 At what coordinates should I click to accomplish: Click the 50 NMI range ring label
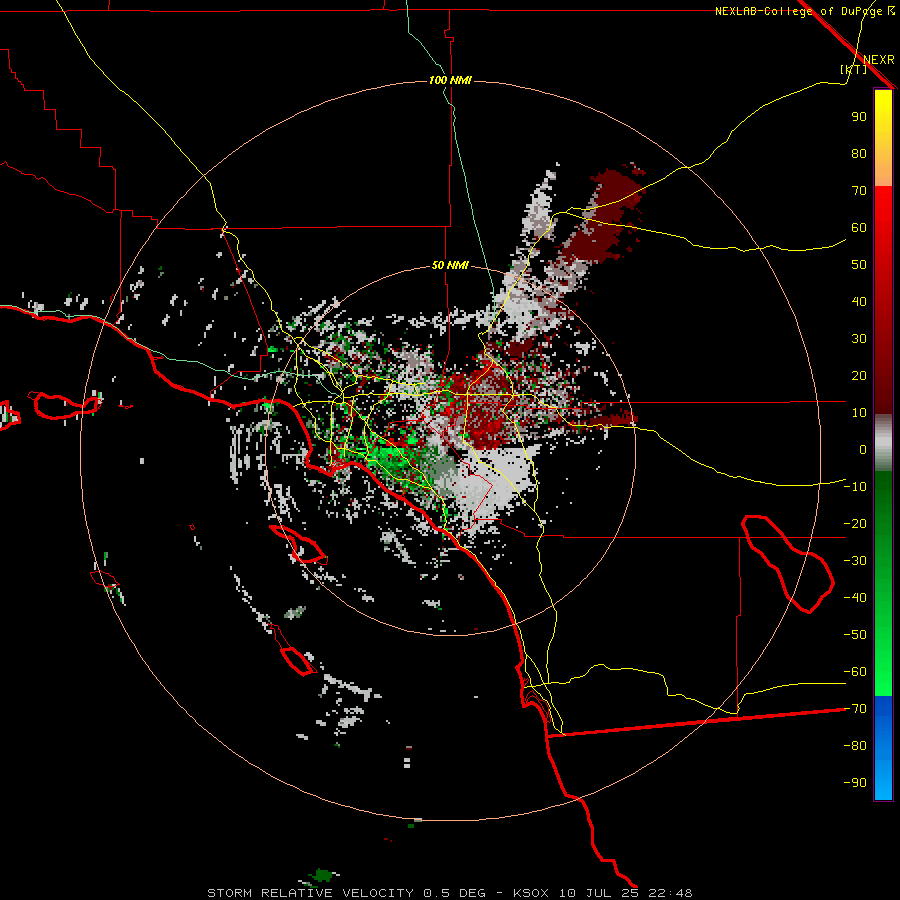click(450, 265)
